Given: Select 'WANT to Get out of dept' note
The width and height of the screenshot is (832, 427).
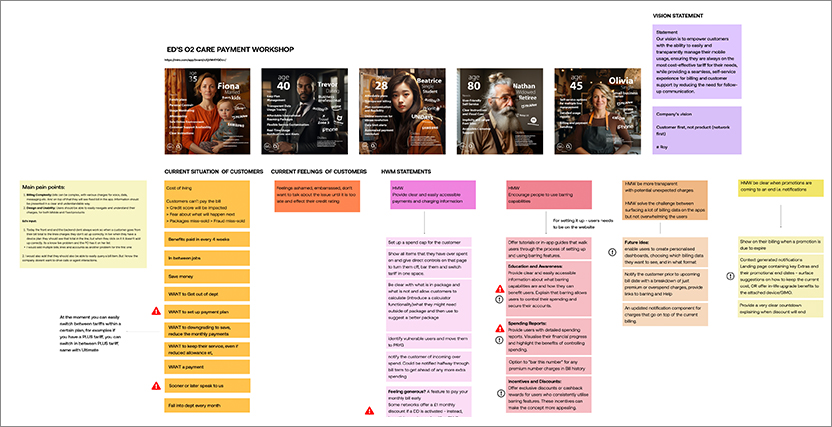Looking at the screenshot, I should [x=207, y=294].
